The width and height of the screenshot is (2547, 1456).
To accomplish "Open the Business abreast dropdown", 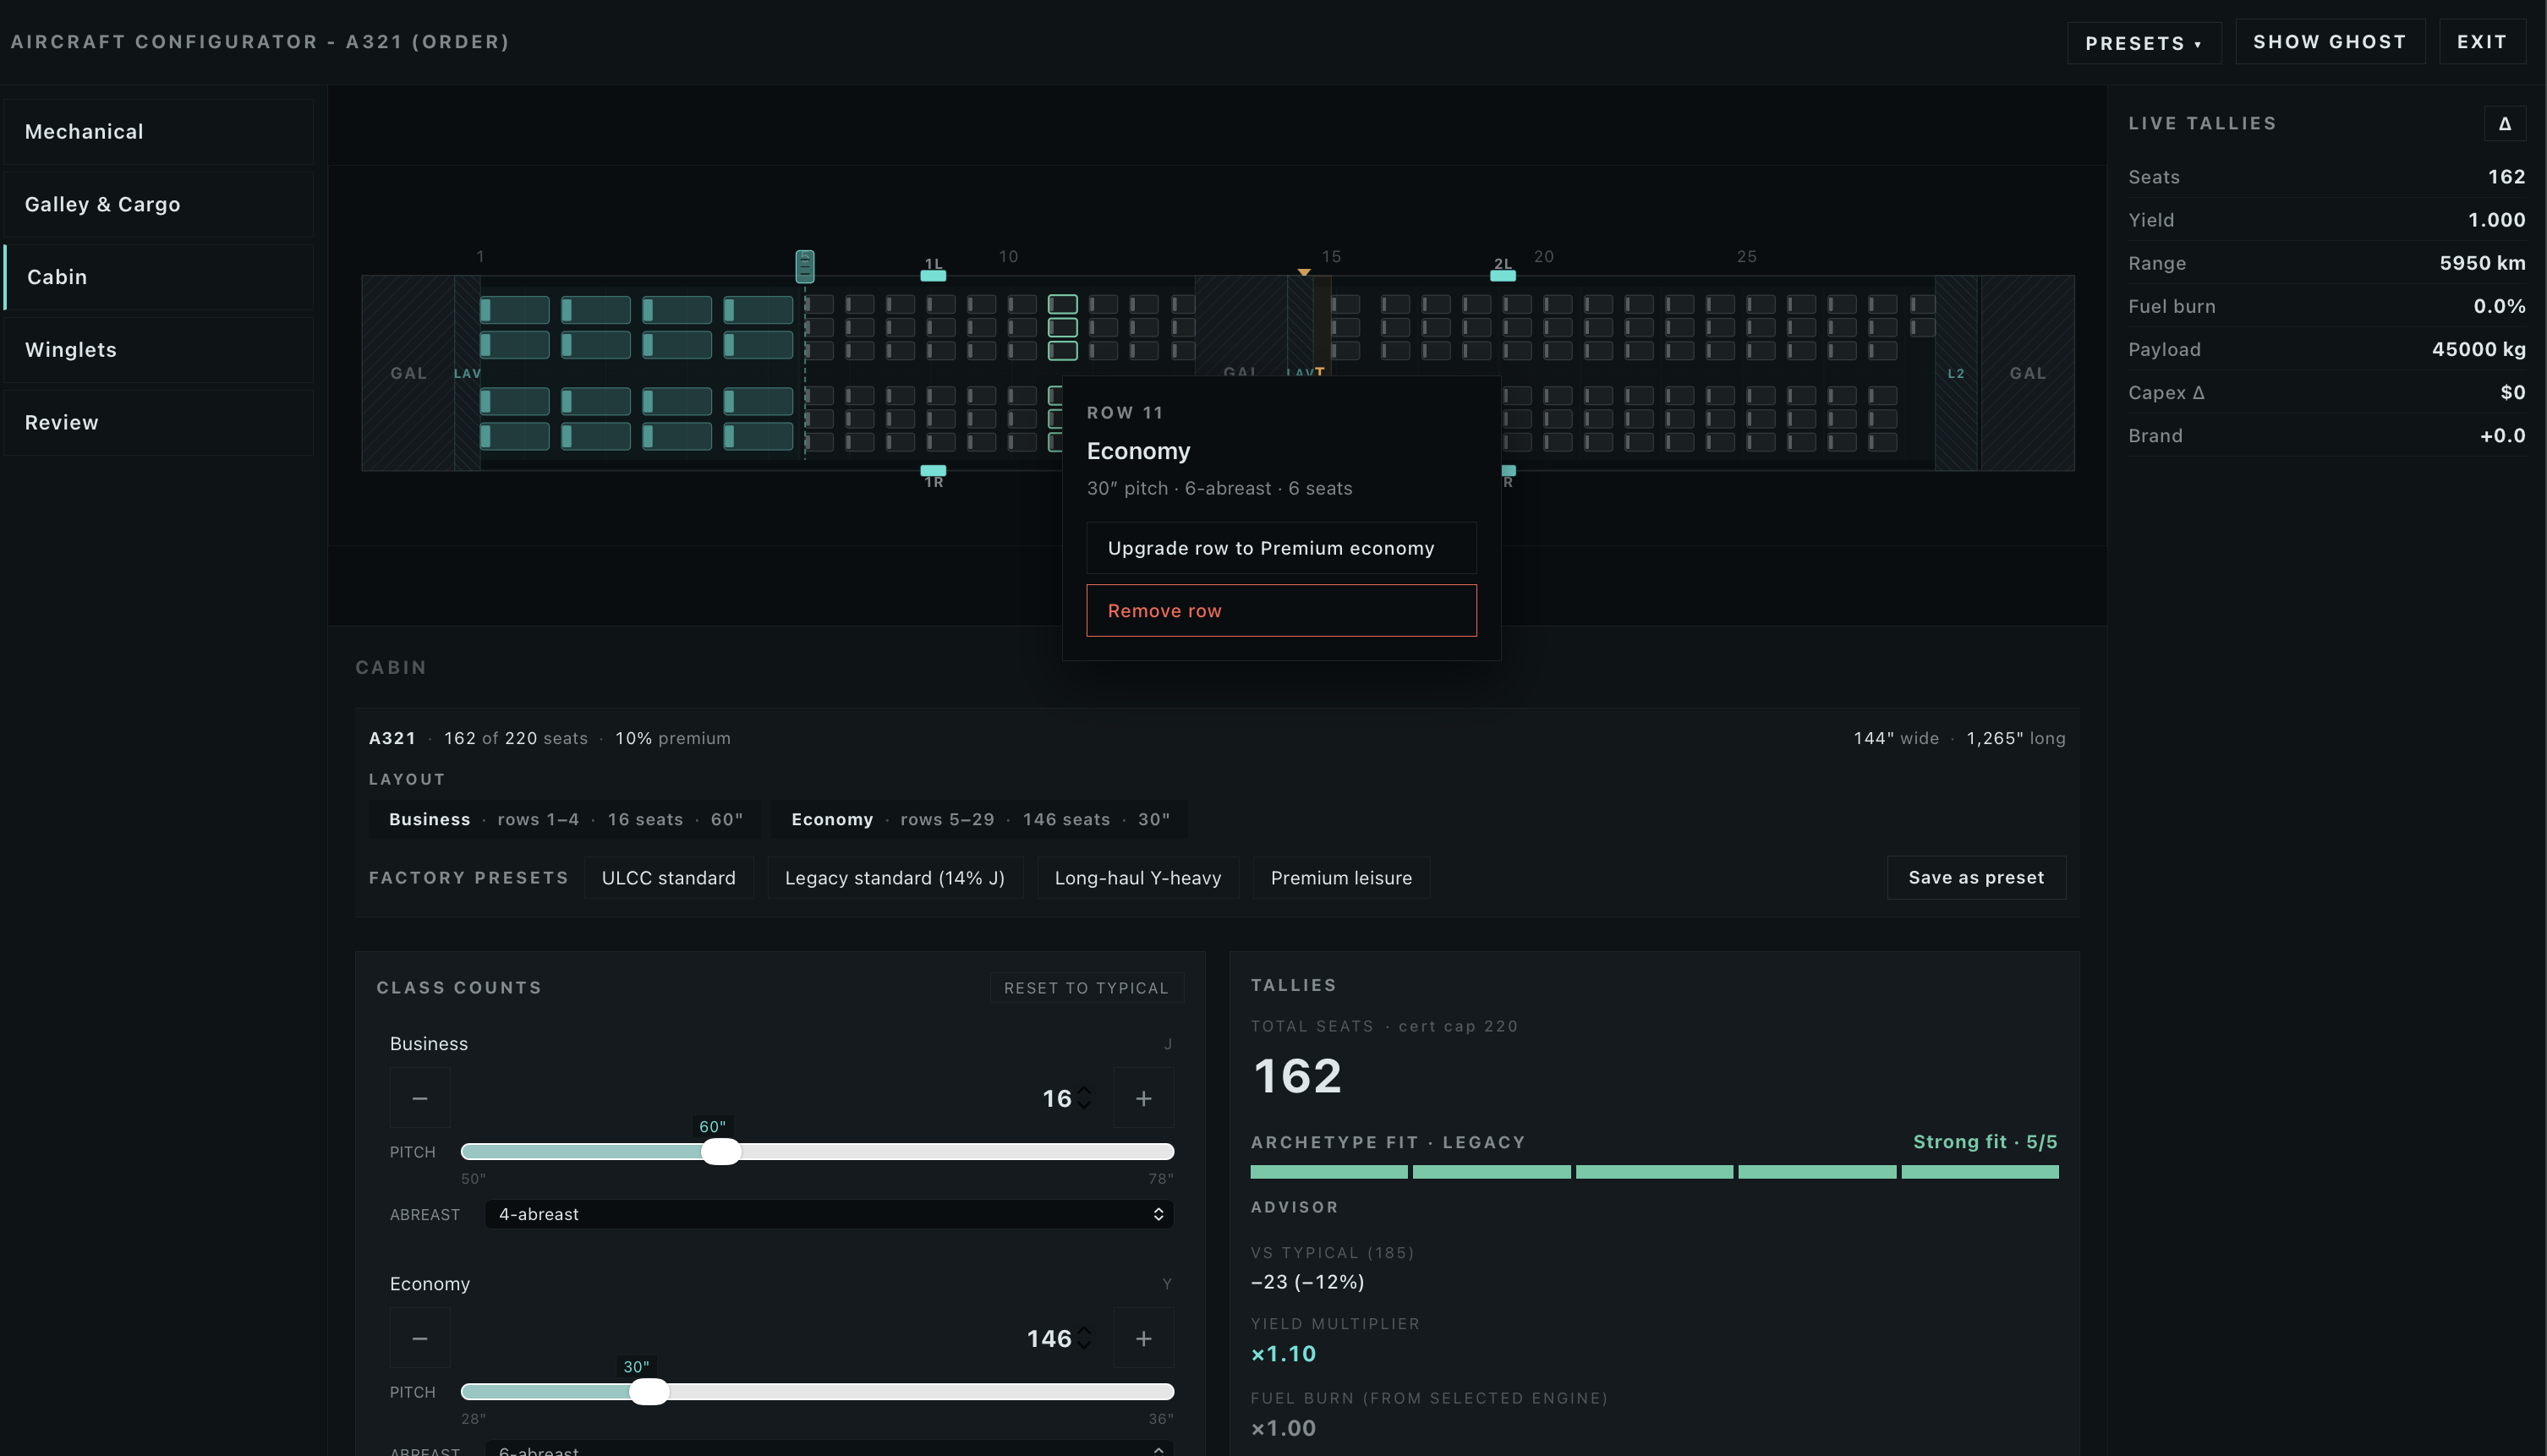I will click(x=829, y=1214).
